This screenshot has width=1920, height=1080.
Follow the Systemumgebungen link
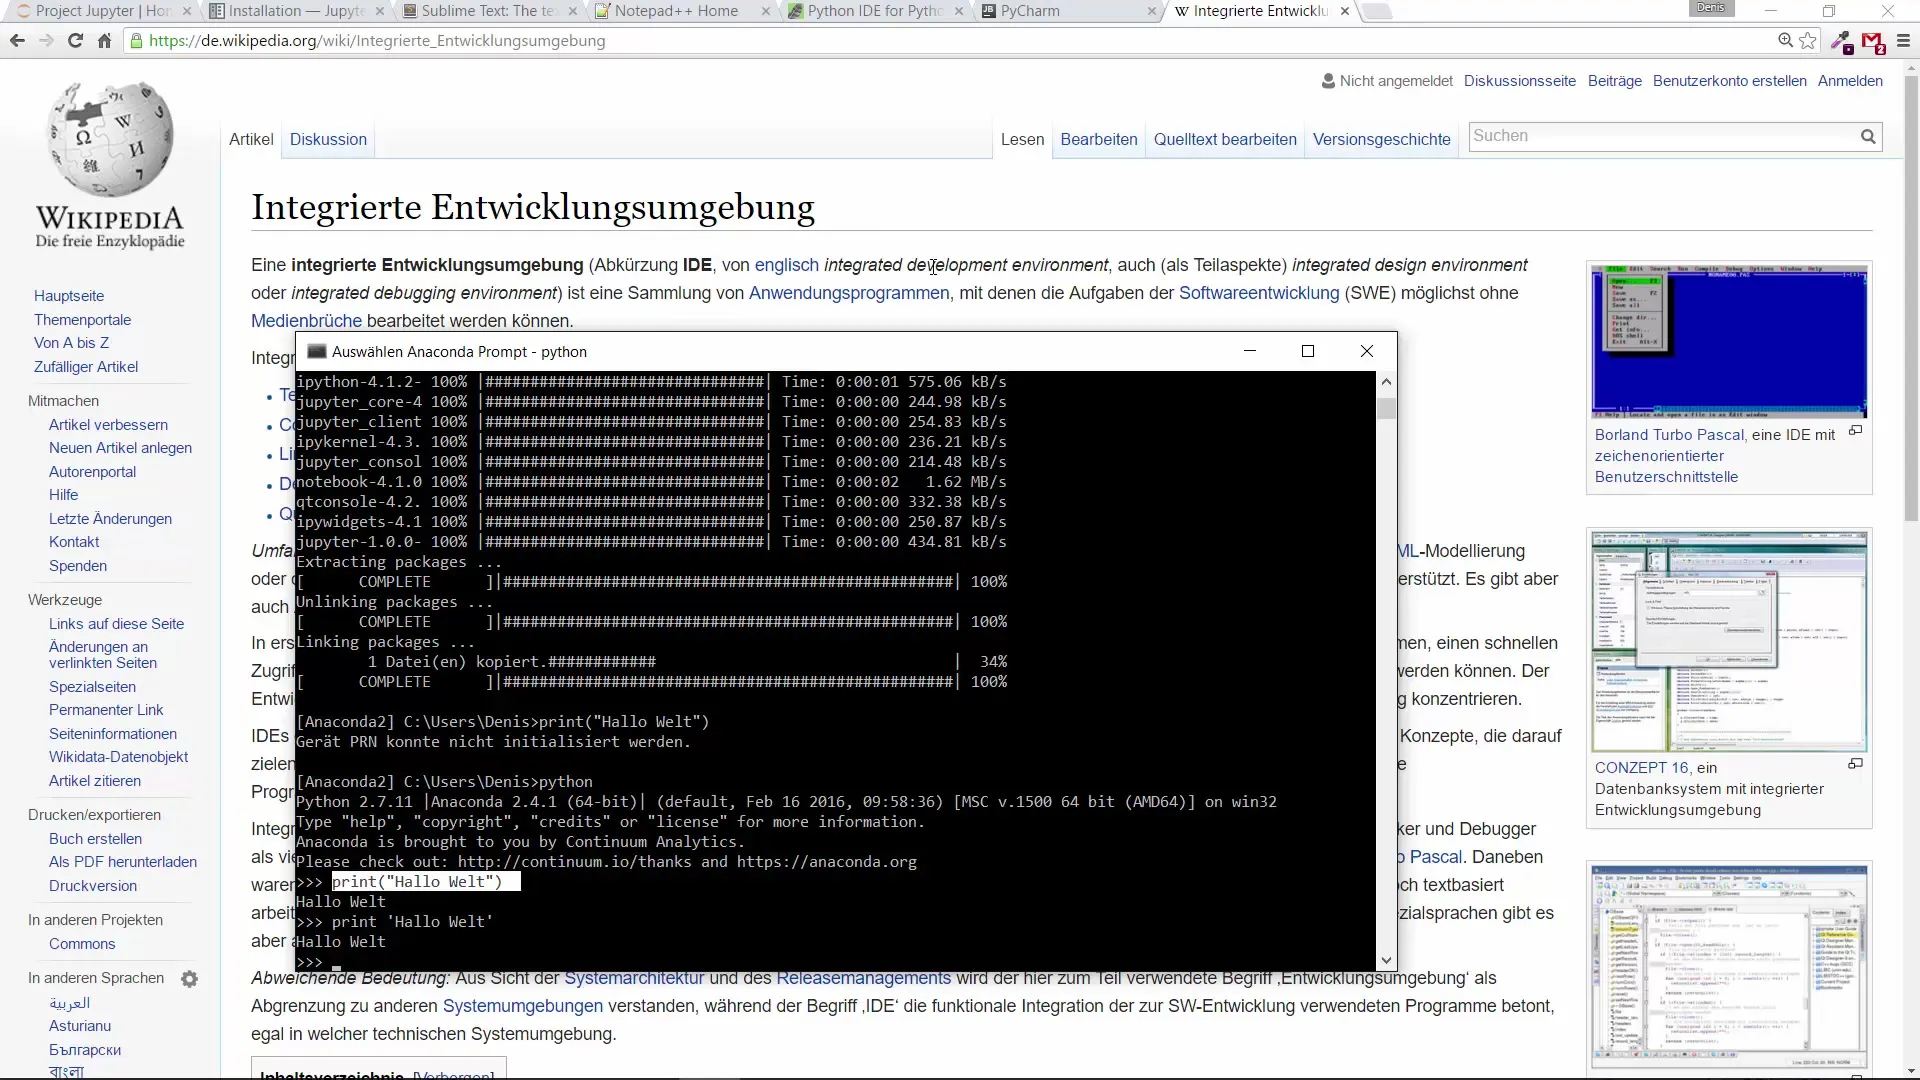[x=523, y=1006]
